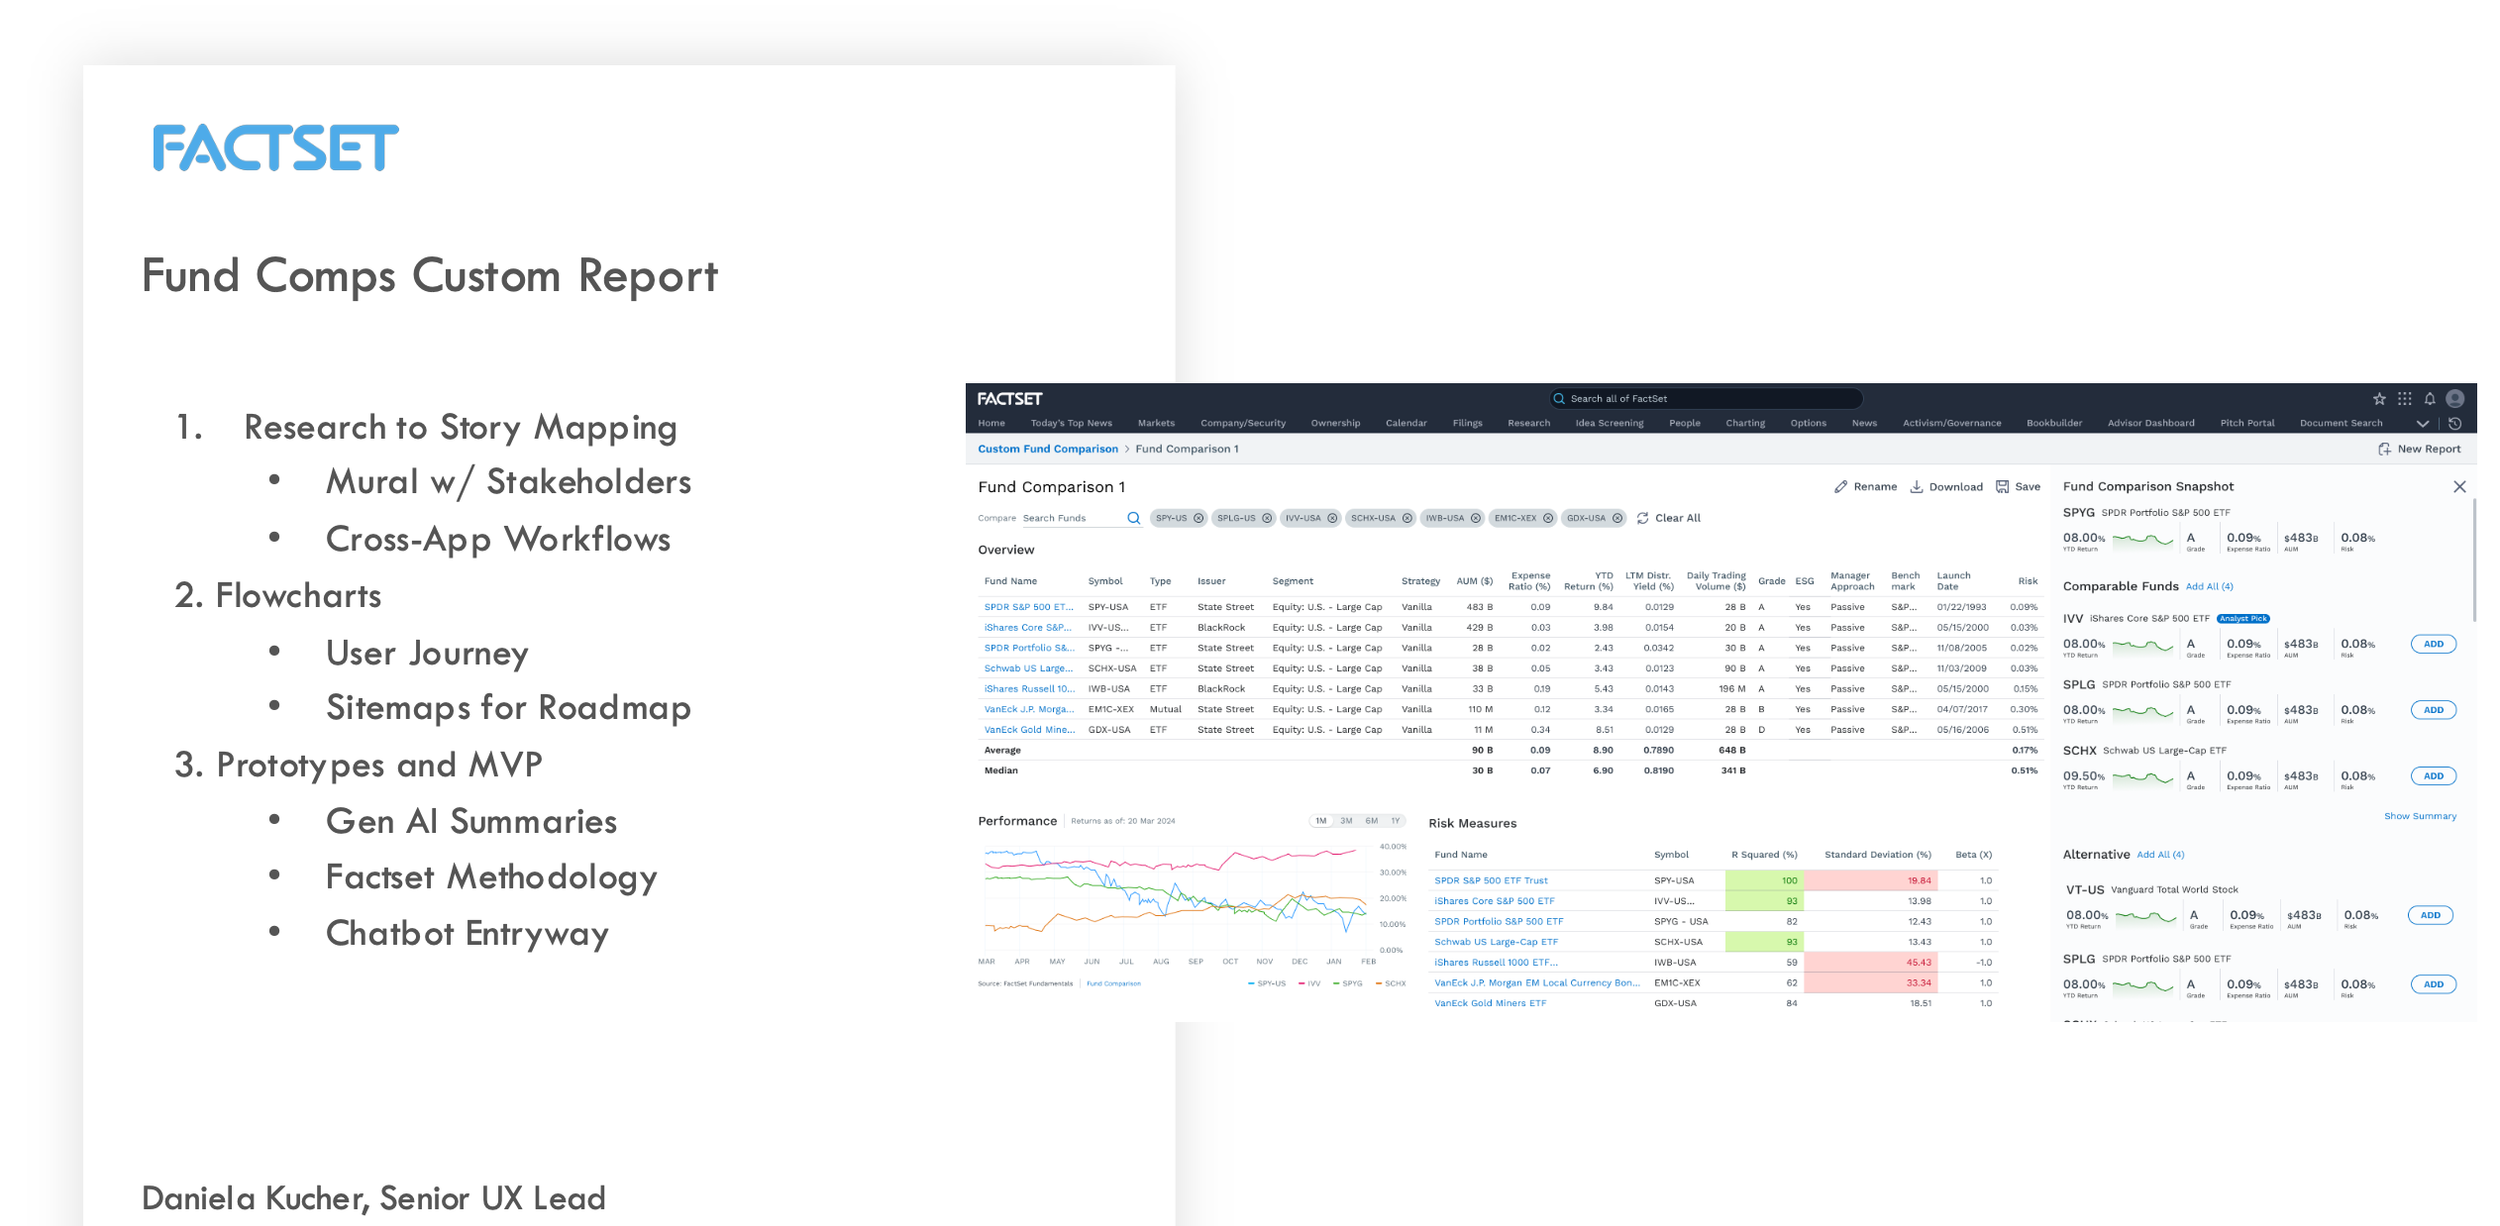2500x1226 pixels.
Task: Open SPDR S&P 500 ETF Trust in Risk Measures
Action: (x=1490, y=881)
